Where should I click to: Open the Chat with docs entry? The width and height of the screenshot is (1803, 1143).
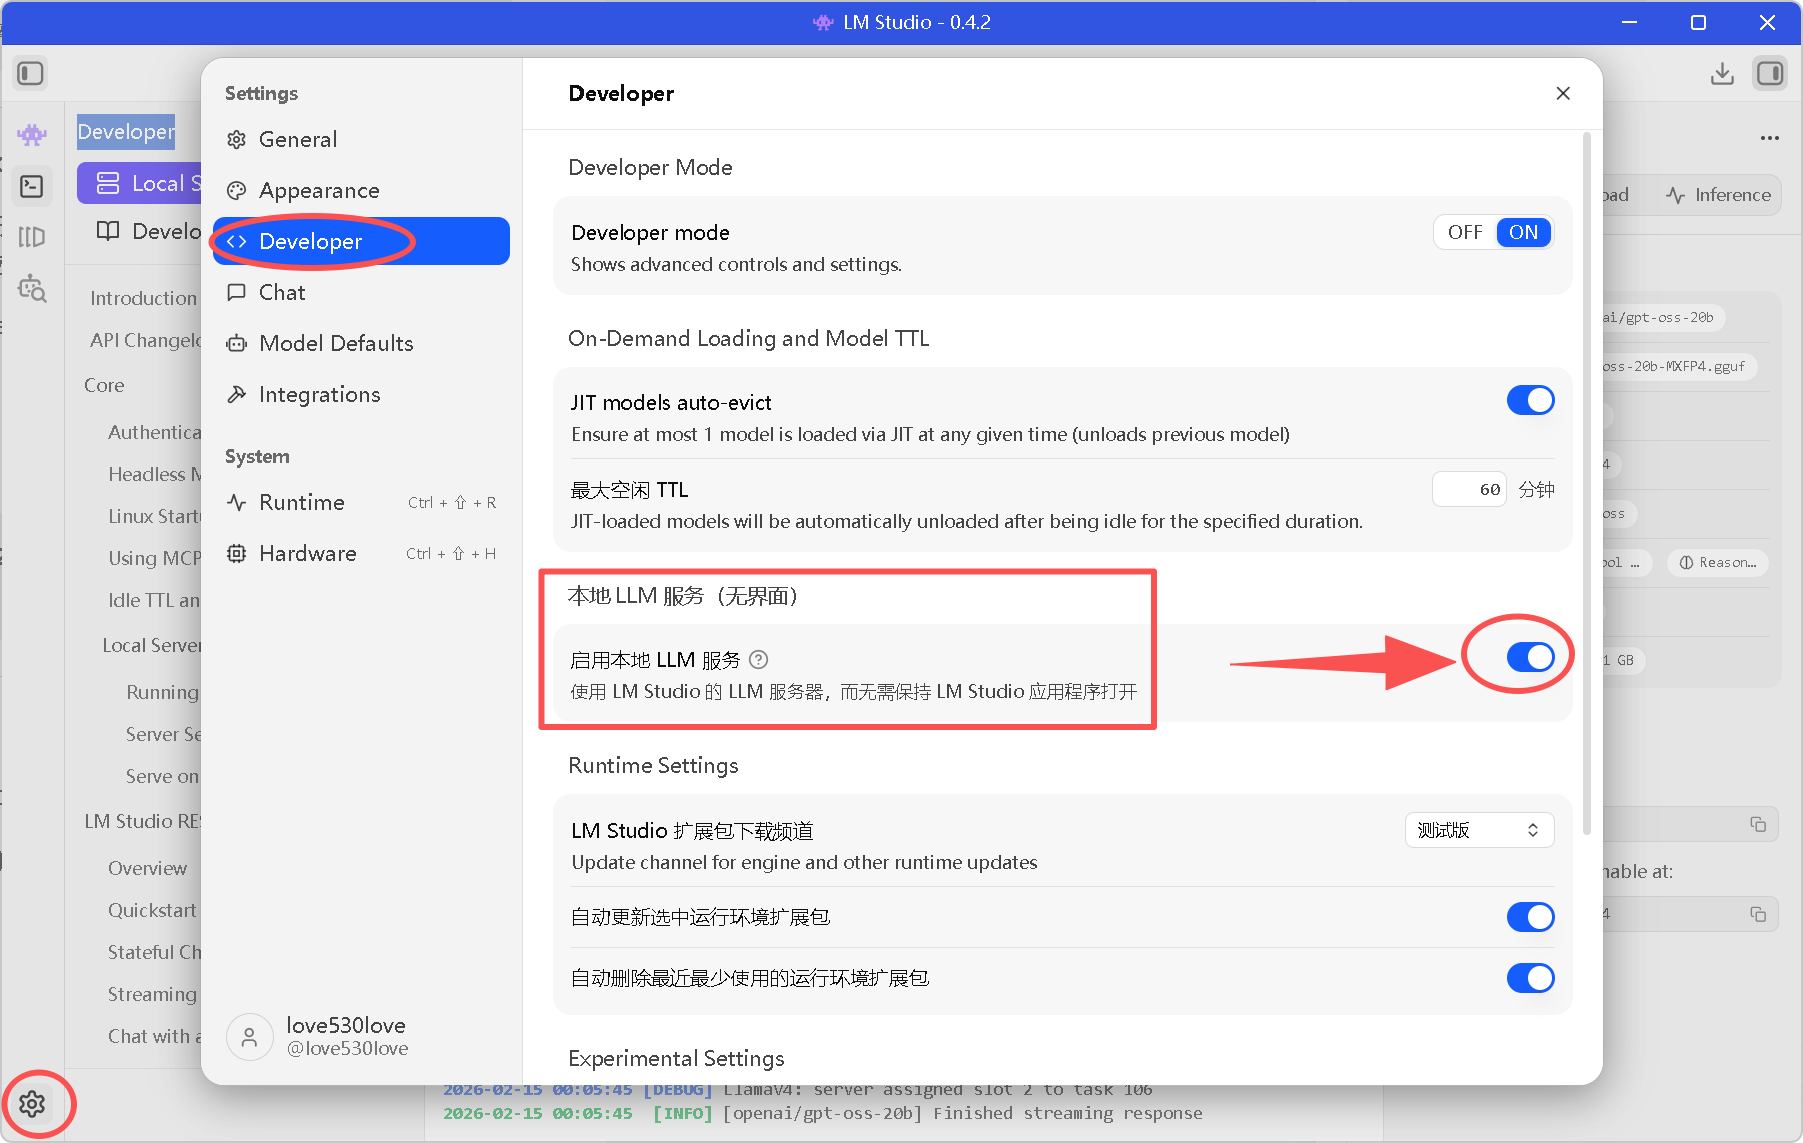point(154,1036)
